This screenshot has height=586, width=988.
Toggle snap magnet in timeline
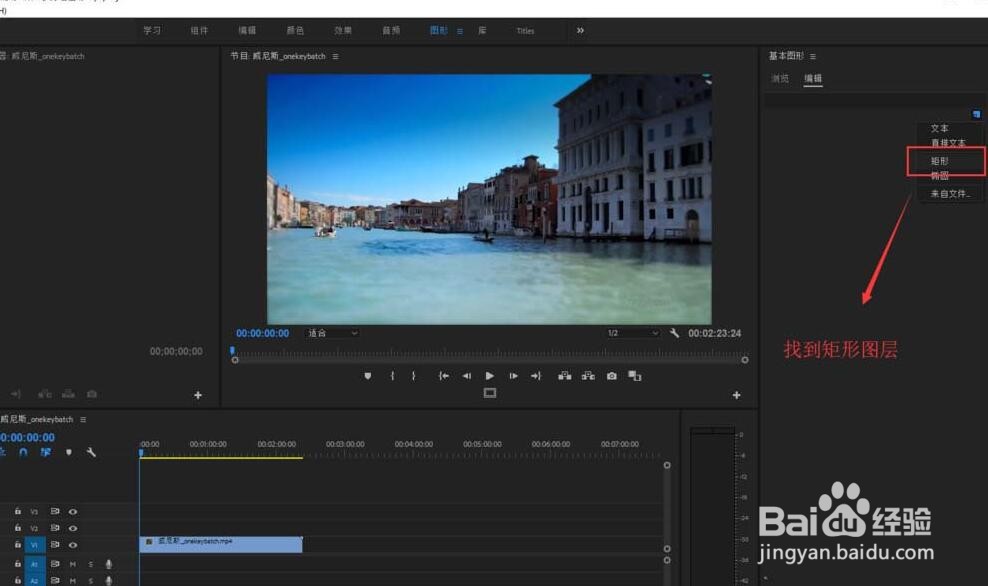pyautogui.click(x=23, y=452)
